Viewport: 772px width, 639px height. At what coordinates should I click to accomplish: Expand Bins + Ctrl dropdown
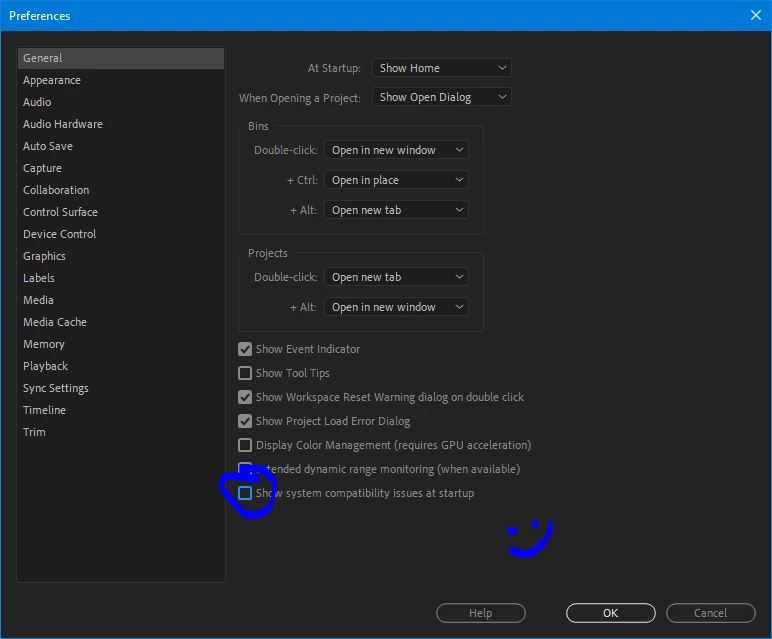[x=396, y=180]
